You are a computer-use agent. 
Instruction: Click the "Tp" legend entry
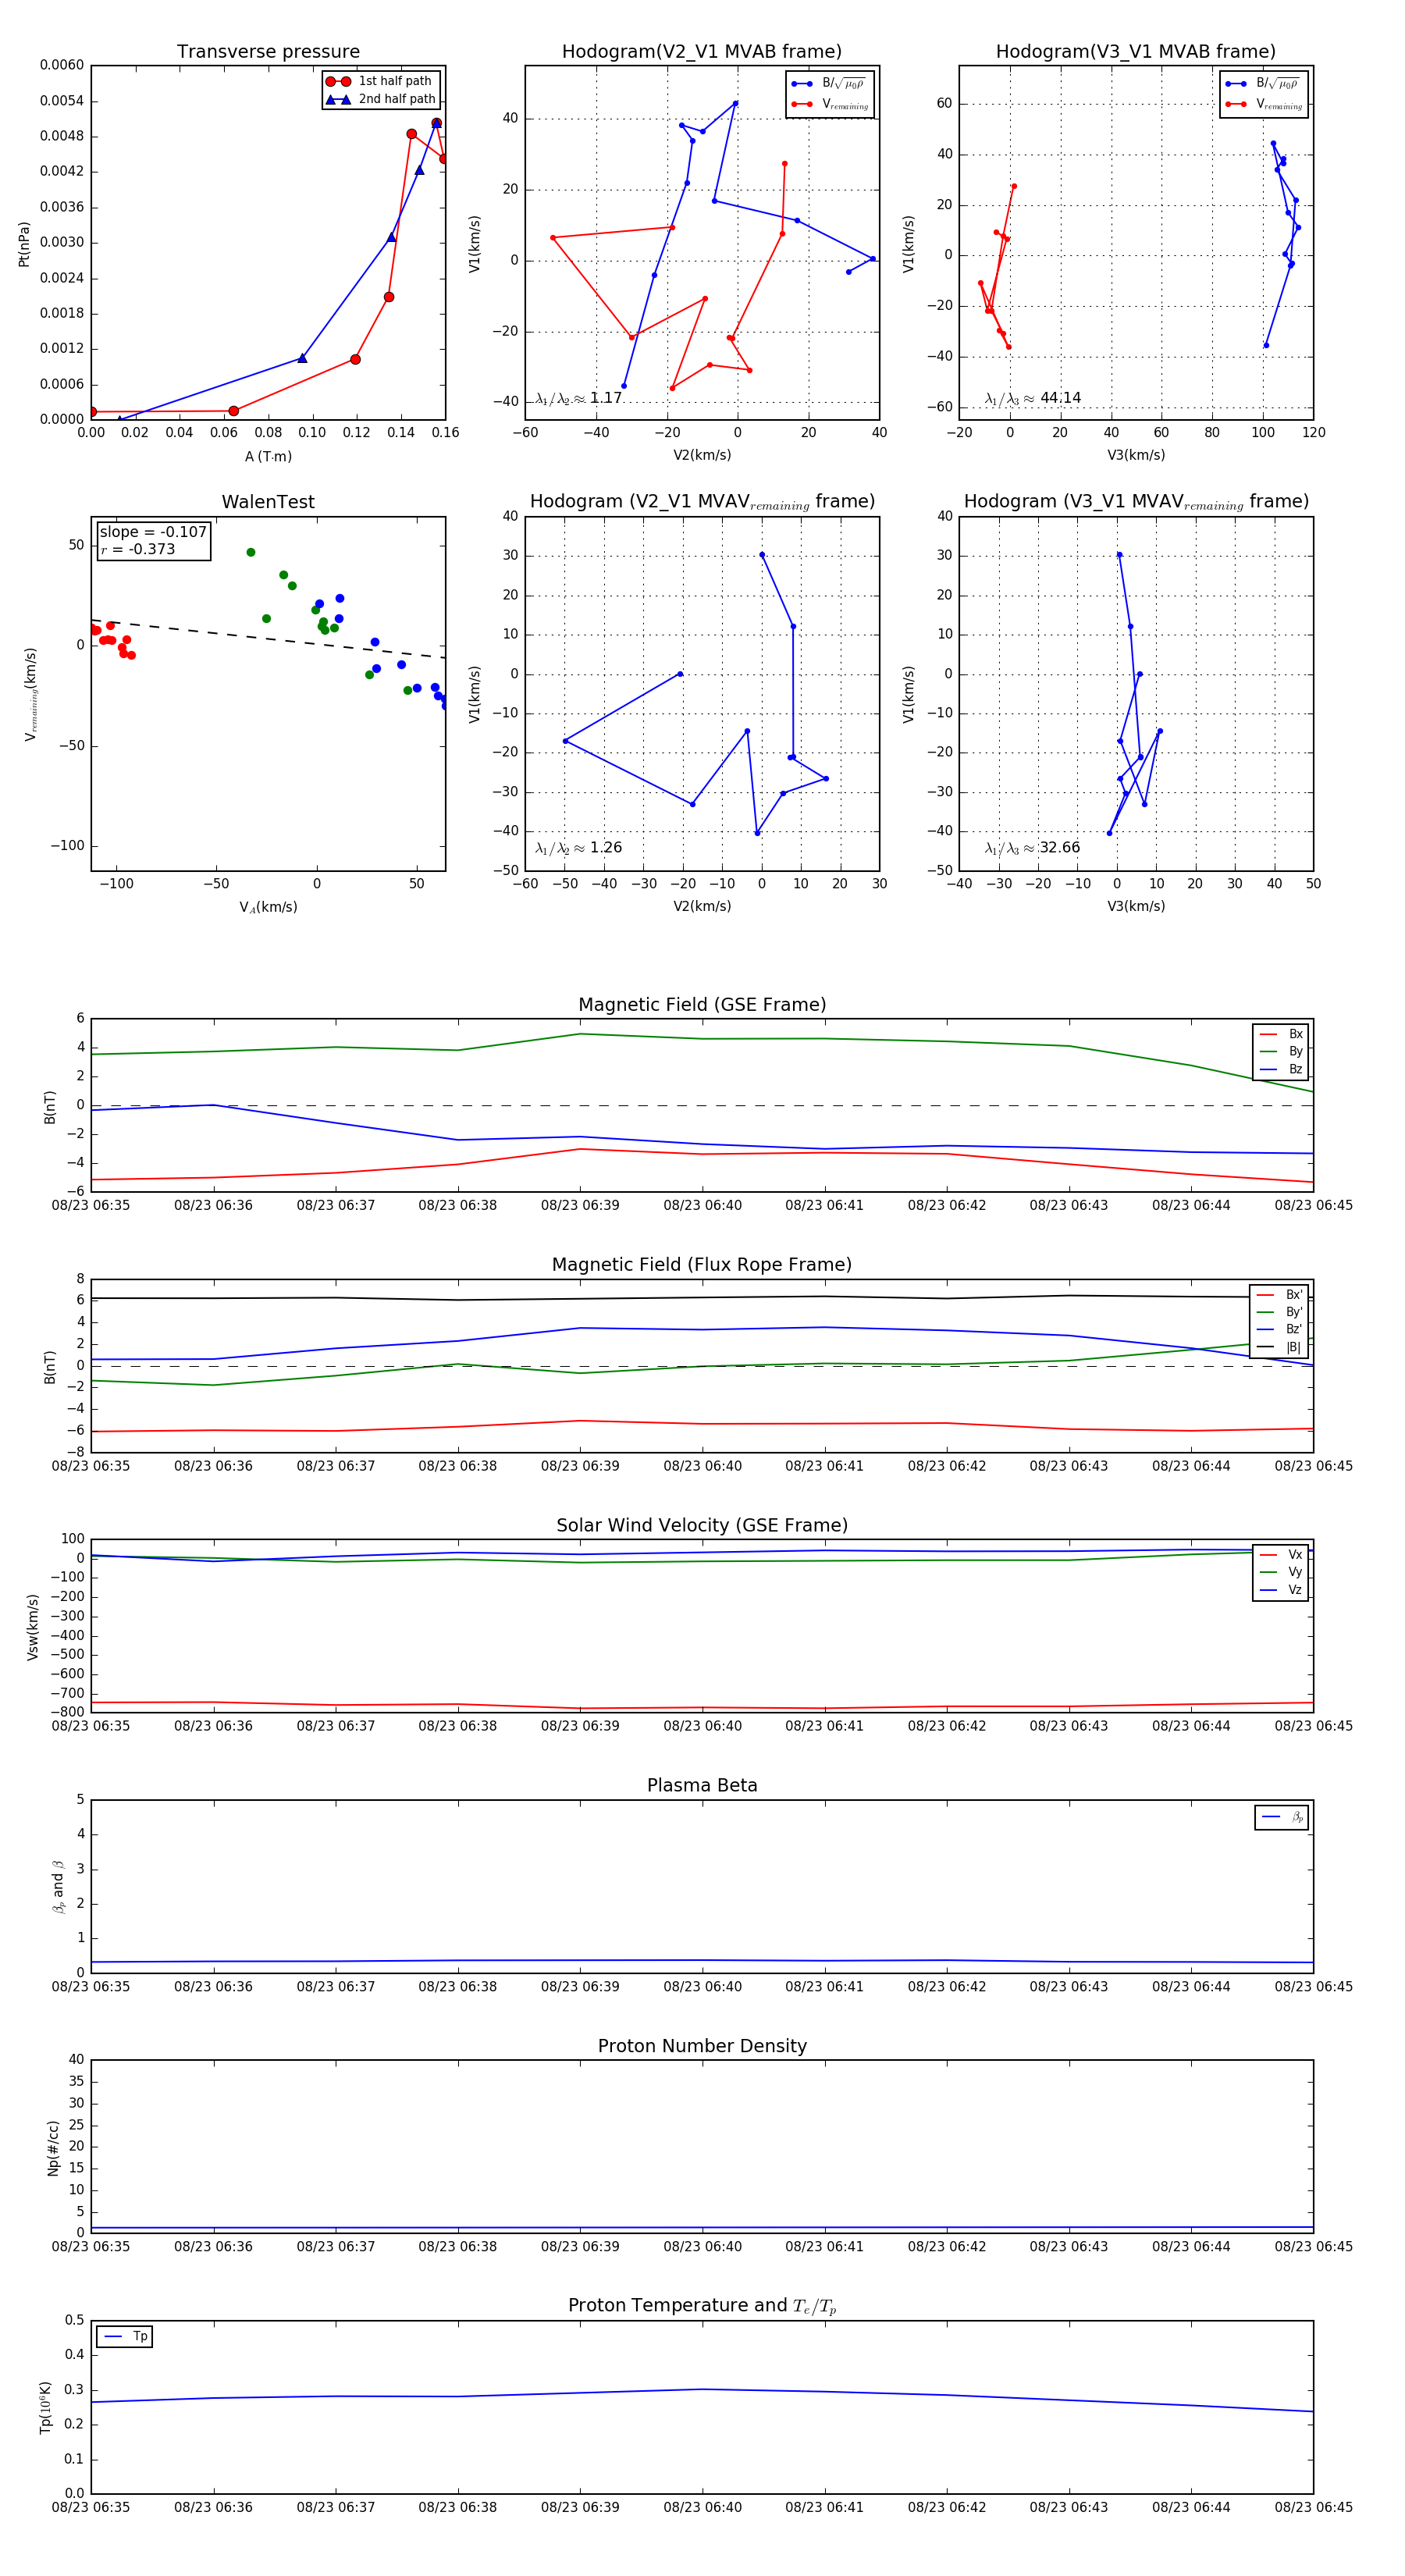[x=140, y=2336]
